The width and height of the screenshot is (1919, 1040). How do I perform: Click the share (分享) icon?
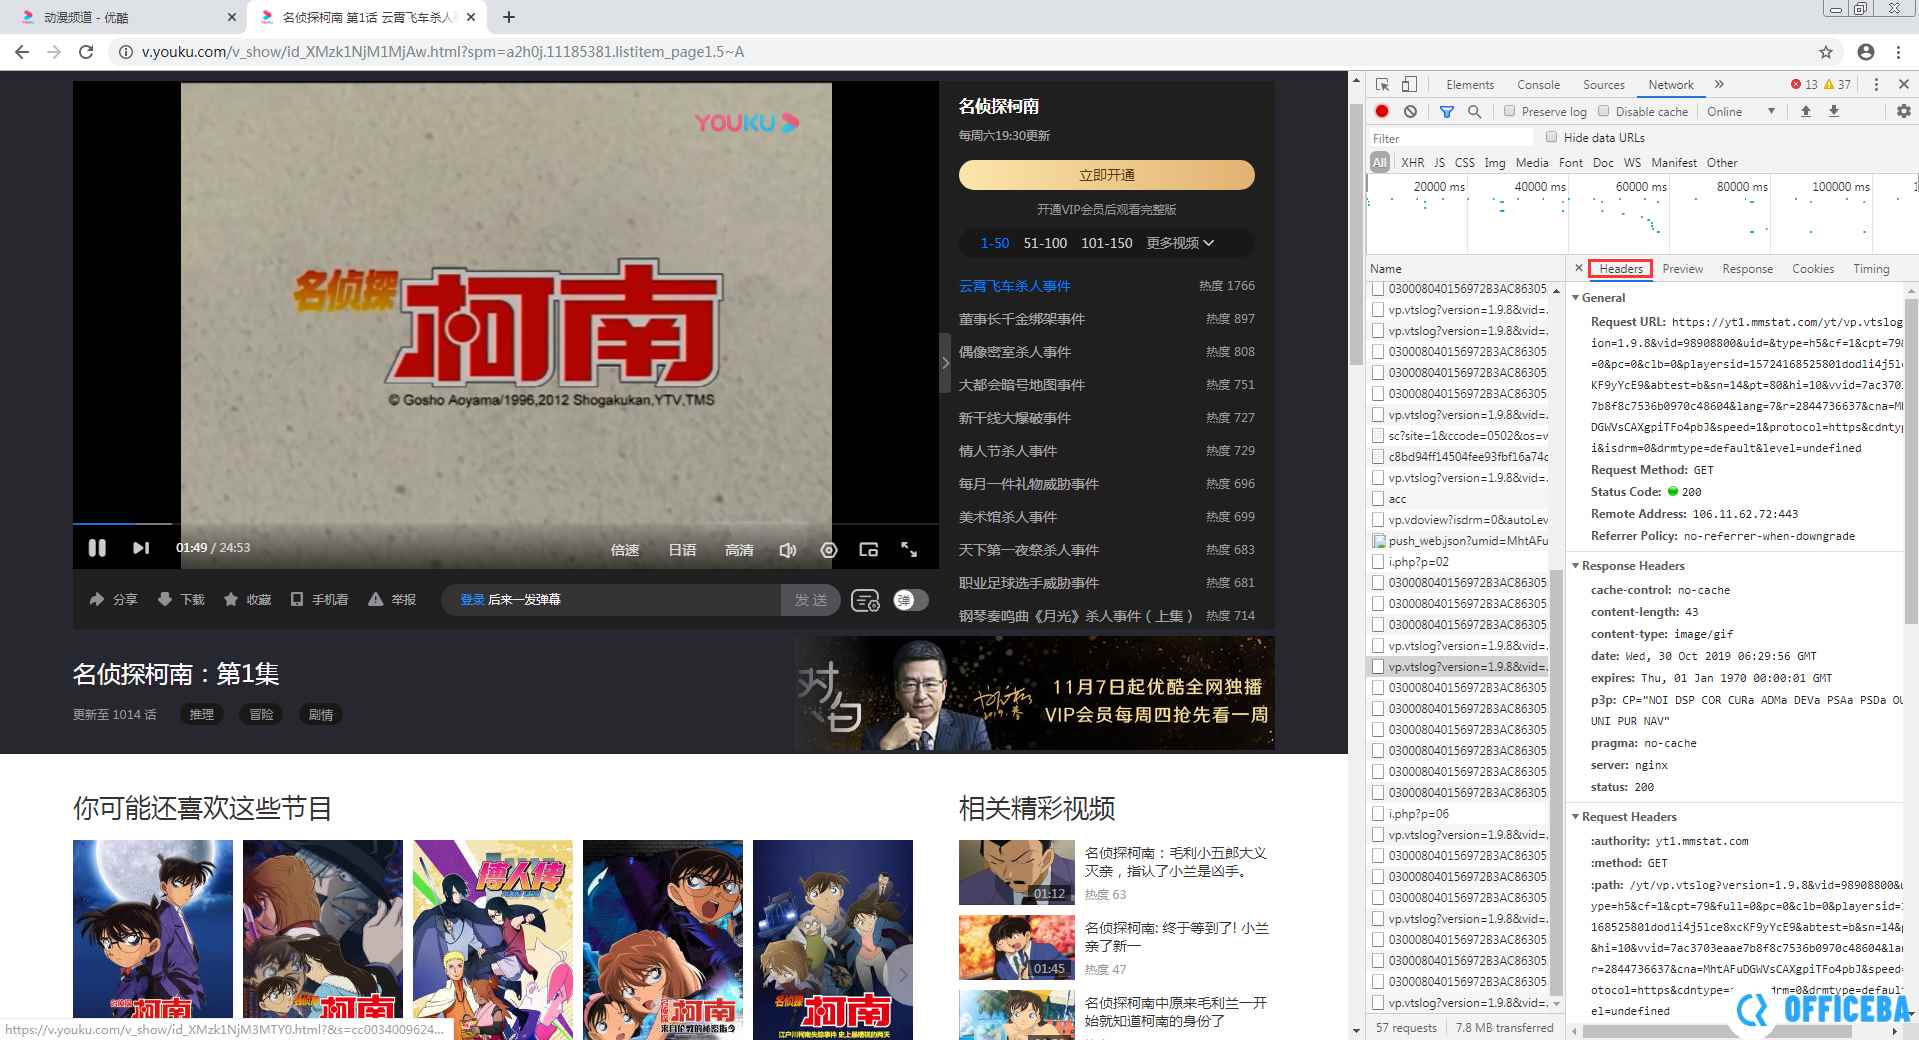pyautogui.click(x=97, y=599)
